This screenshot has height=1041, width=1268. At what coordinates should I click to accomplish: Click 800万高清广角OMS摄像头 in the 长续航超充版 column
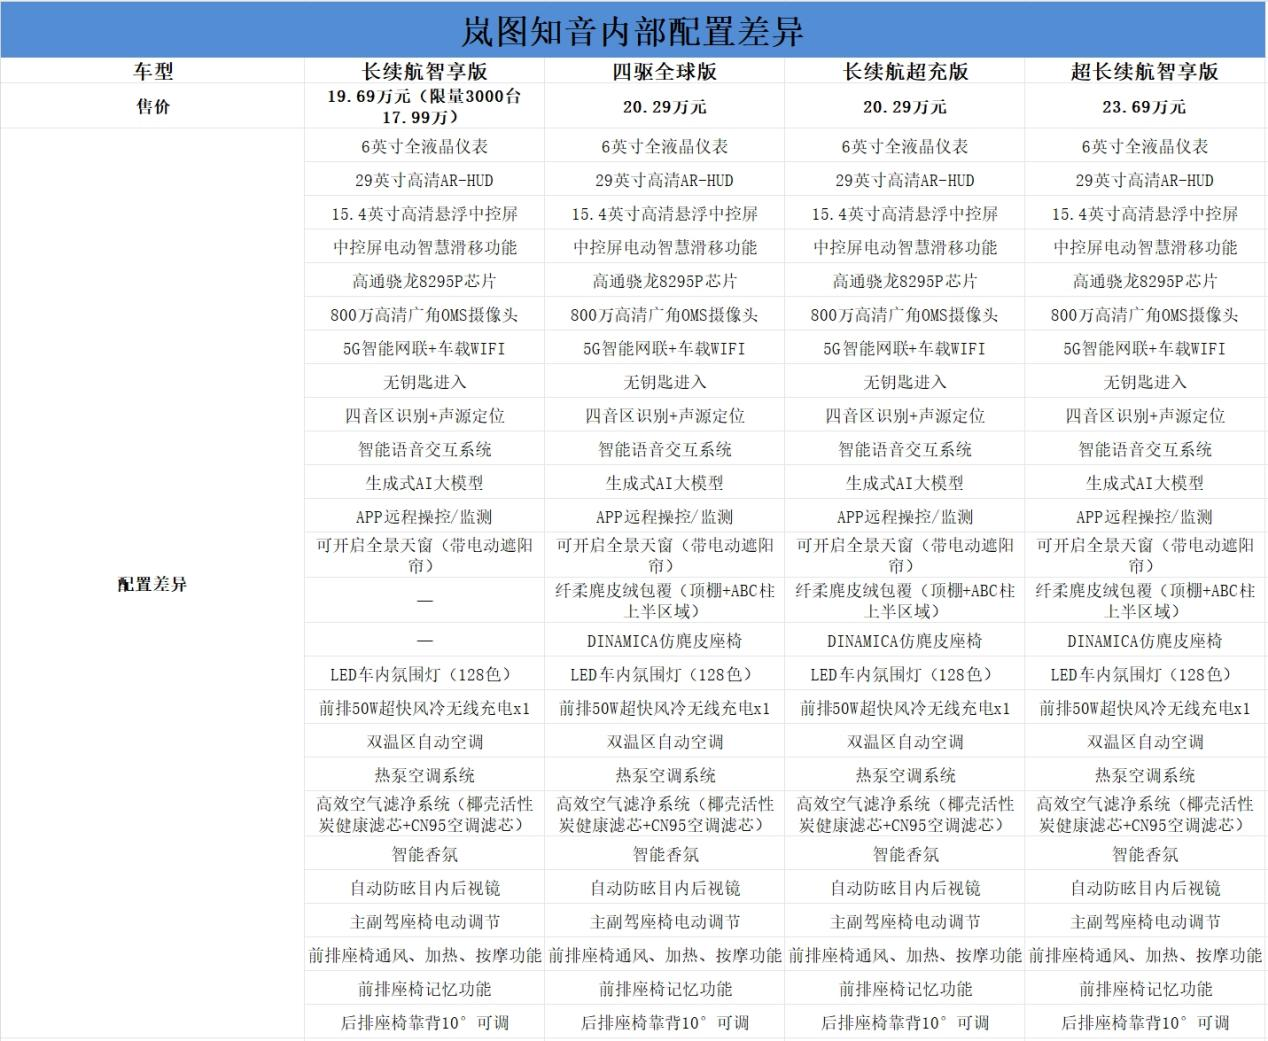(905, 315)
